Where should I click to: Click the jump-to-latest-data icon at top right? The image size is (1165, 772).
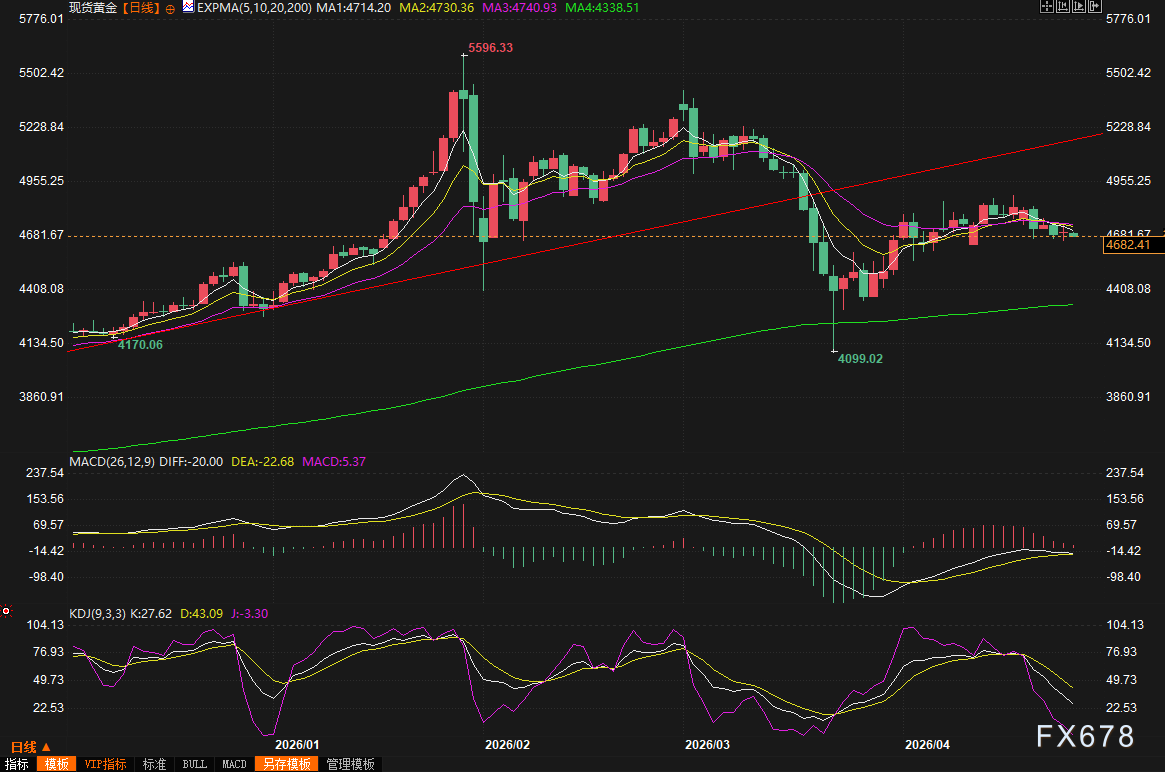[x=1078, y=7]
